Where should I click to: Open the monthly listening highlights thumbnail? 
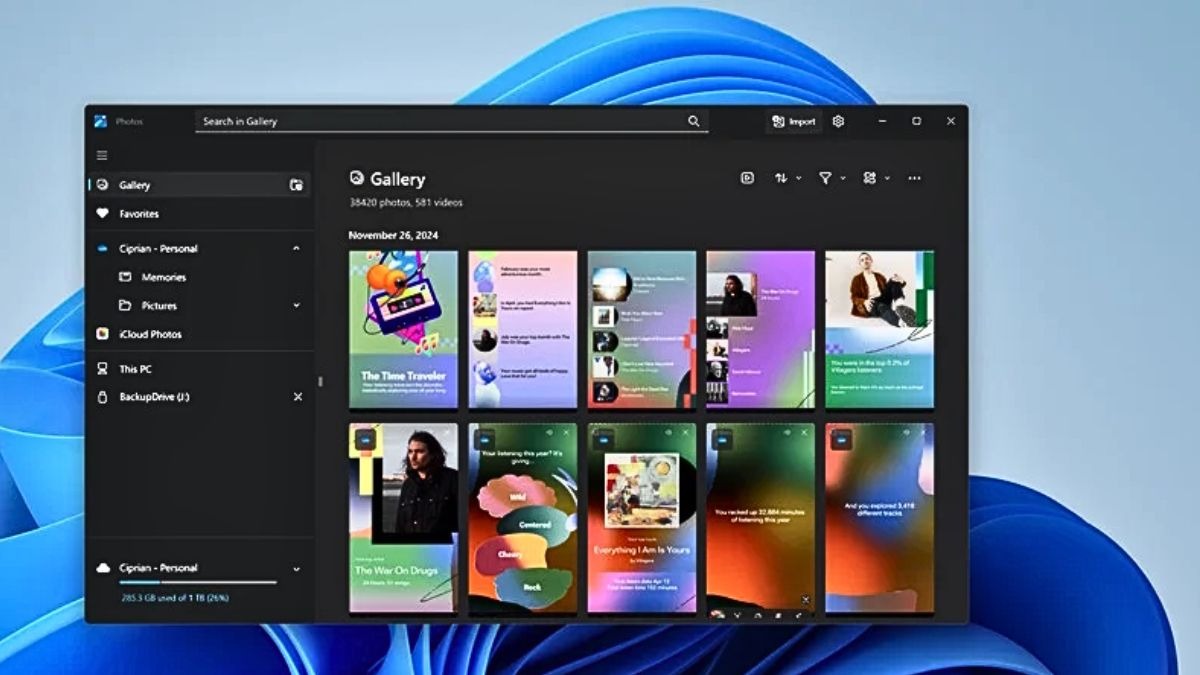click(x=523, y=329)
